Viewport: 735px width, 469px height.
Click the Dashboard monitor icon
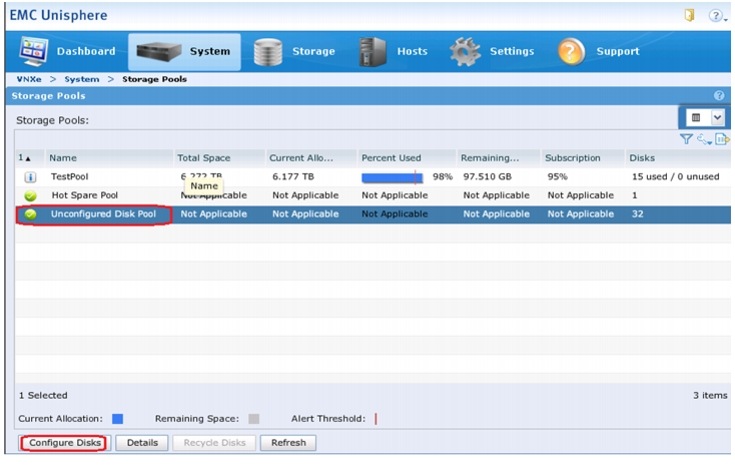33,51
